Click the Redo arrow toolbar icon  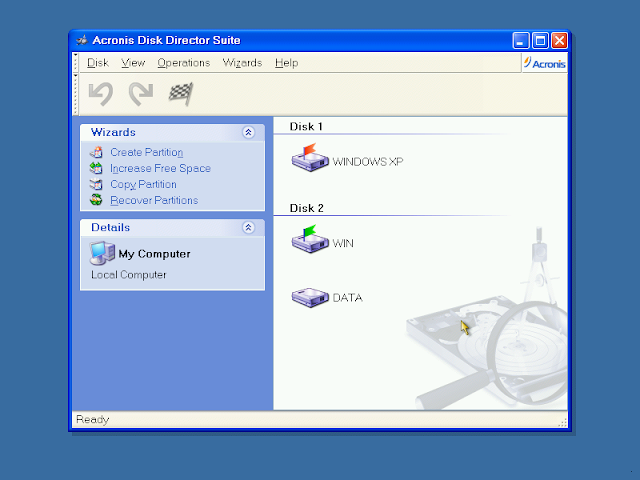point(141,94)
